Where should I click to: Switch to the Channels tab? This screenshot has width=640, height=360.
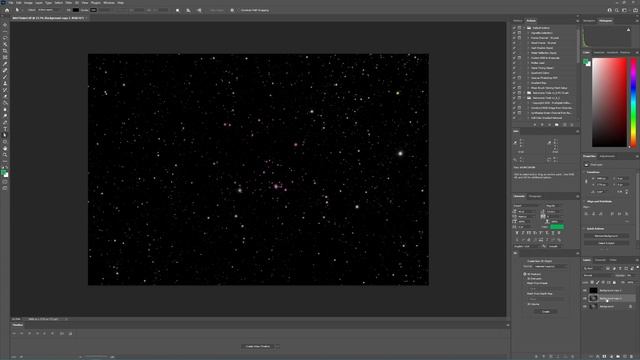click(x=600, y=260)
